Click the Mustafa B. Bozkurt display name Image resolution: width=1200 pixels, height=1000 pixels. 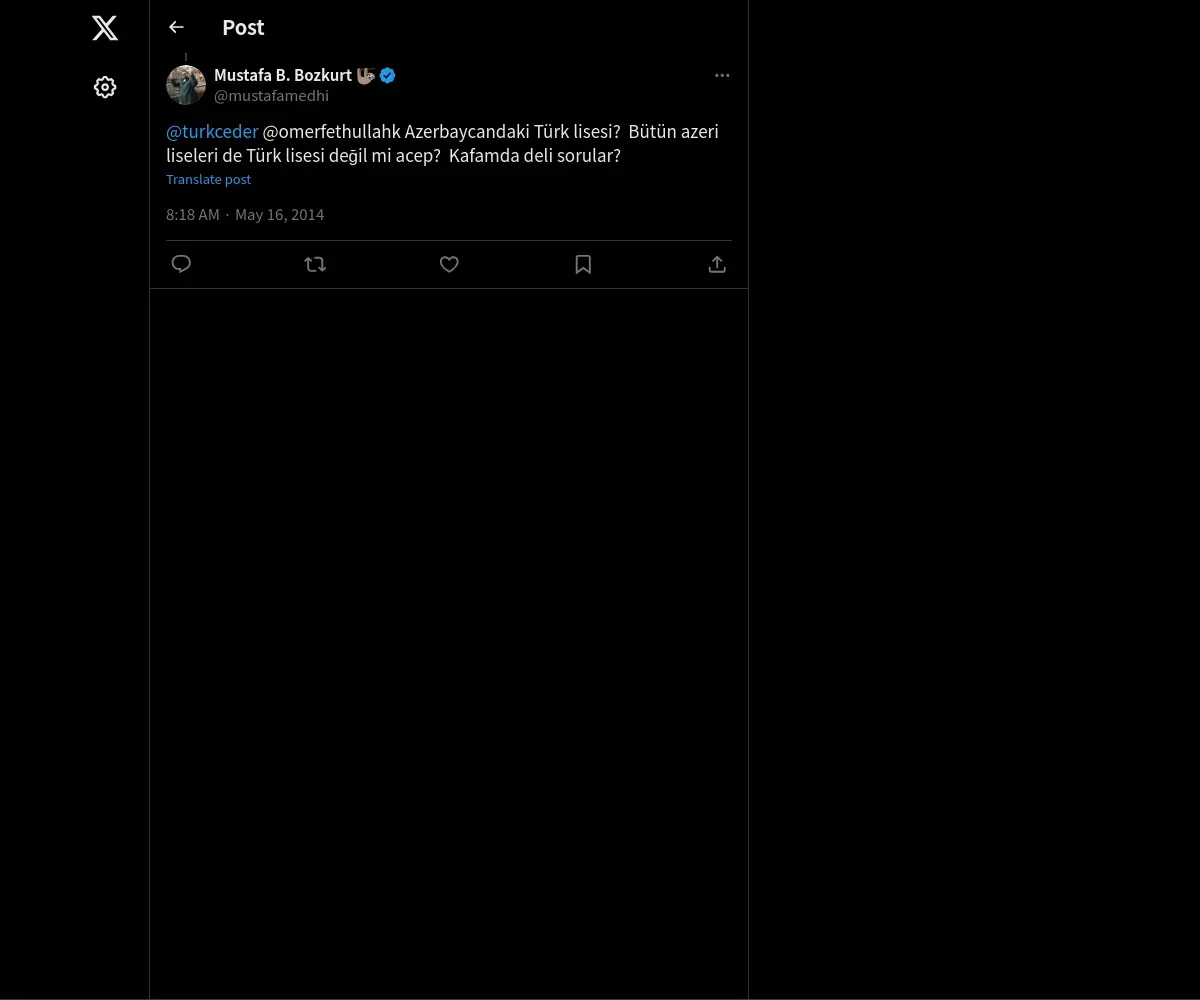(x=282, y=75)
